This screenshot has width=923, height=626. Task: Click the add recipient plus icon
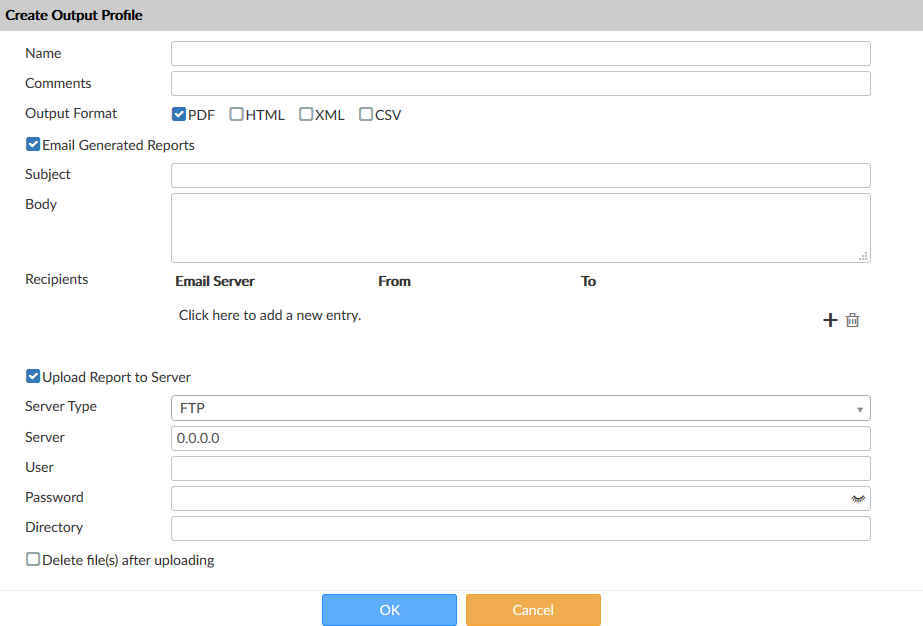(x=830, y=320)
